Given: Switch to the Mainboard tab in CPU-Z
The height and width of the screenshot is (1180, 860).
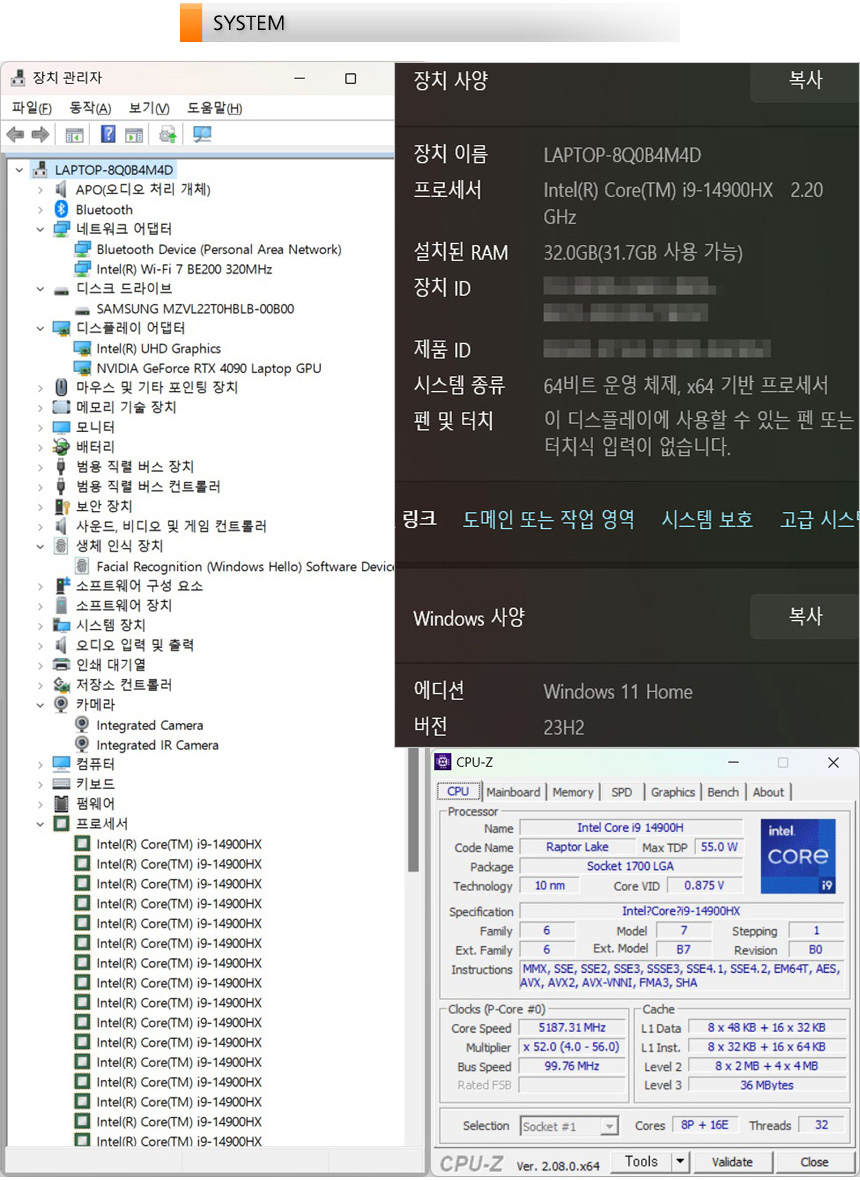Looking at the screenshot, I should (x=513, y=792).
